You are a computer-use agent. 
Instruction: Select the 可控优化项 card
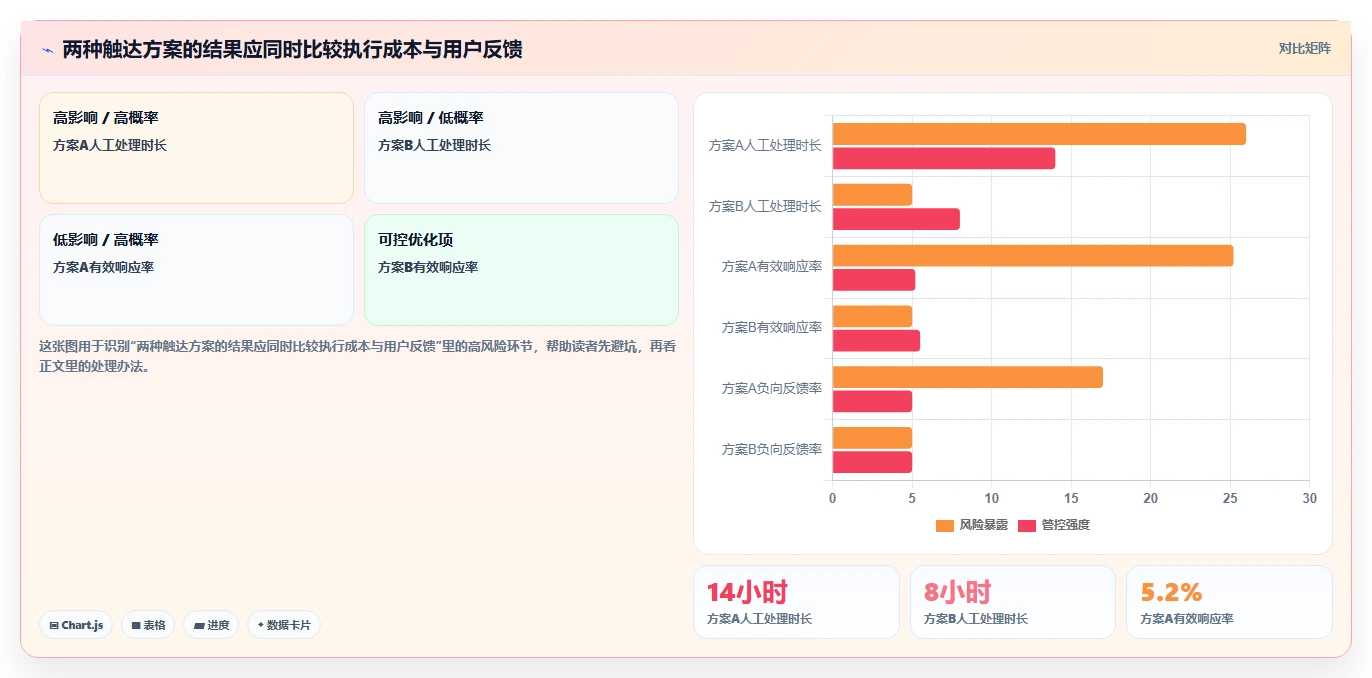point(521,270)
